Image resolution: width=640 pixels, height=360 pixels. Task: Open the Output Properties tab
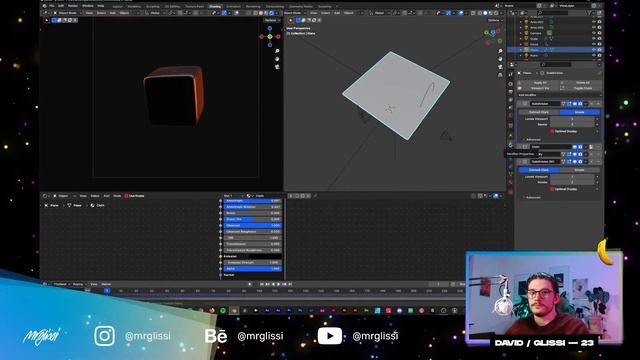coord(511,92)
